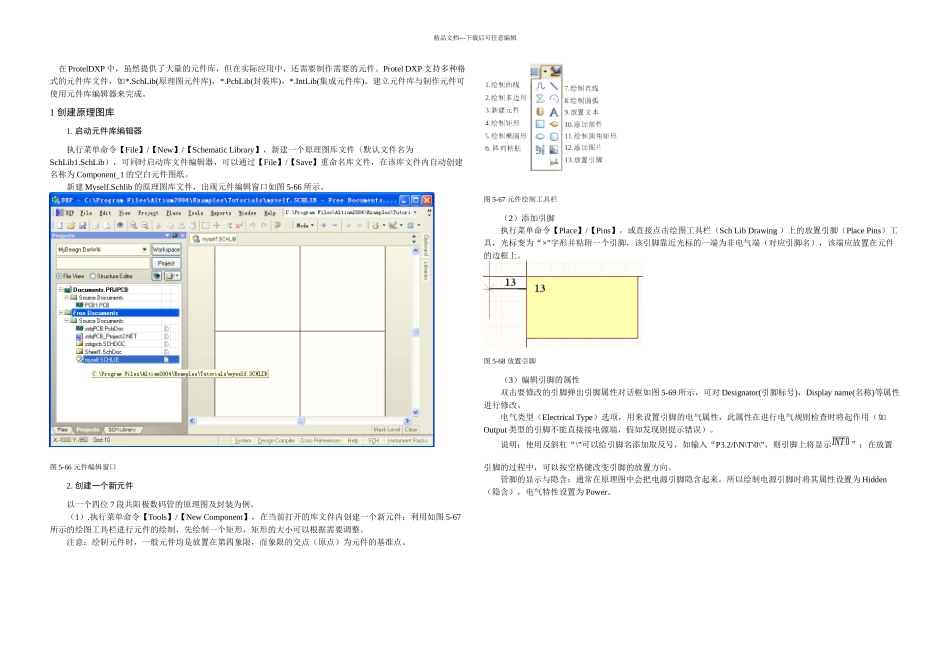Open the file path dropdown in menu bar

(415, 213)
